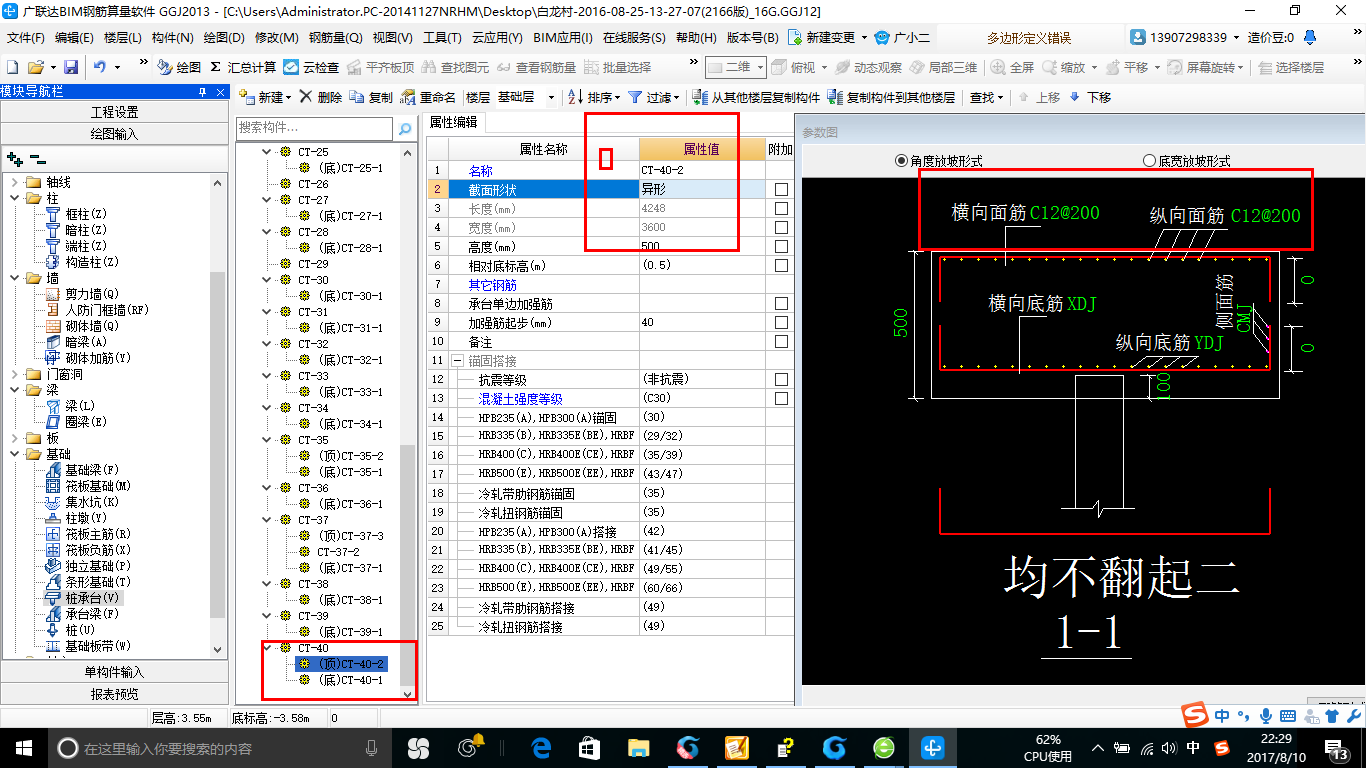This screenshot has width=1366, height=768.
Task: Toggle 附加 checkbox for 截面形状 row
Action: click(x=781, y=189)
